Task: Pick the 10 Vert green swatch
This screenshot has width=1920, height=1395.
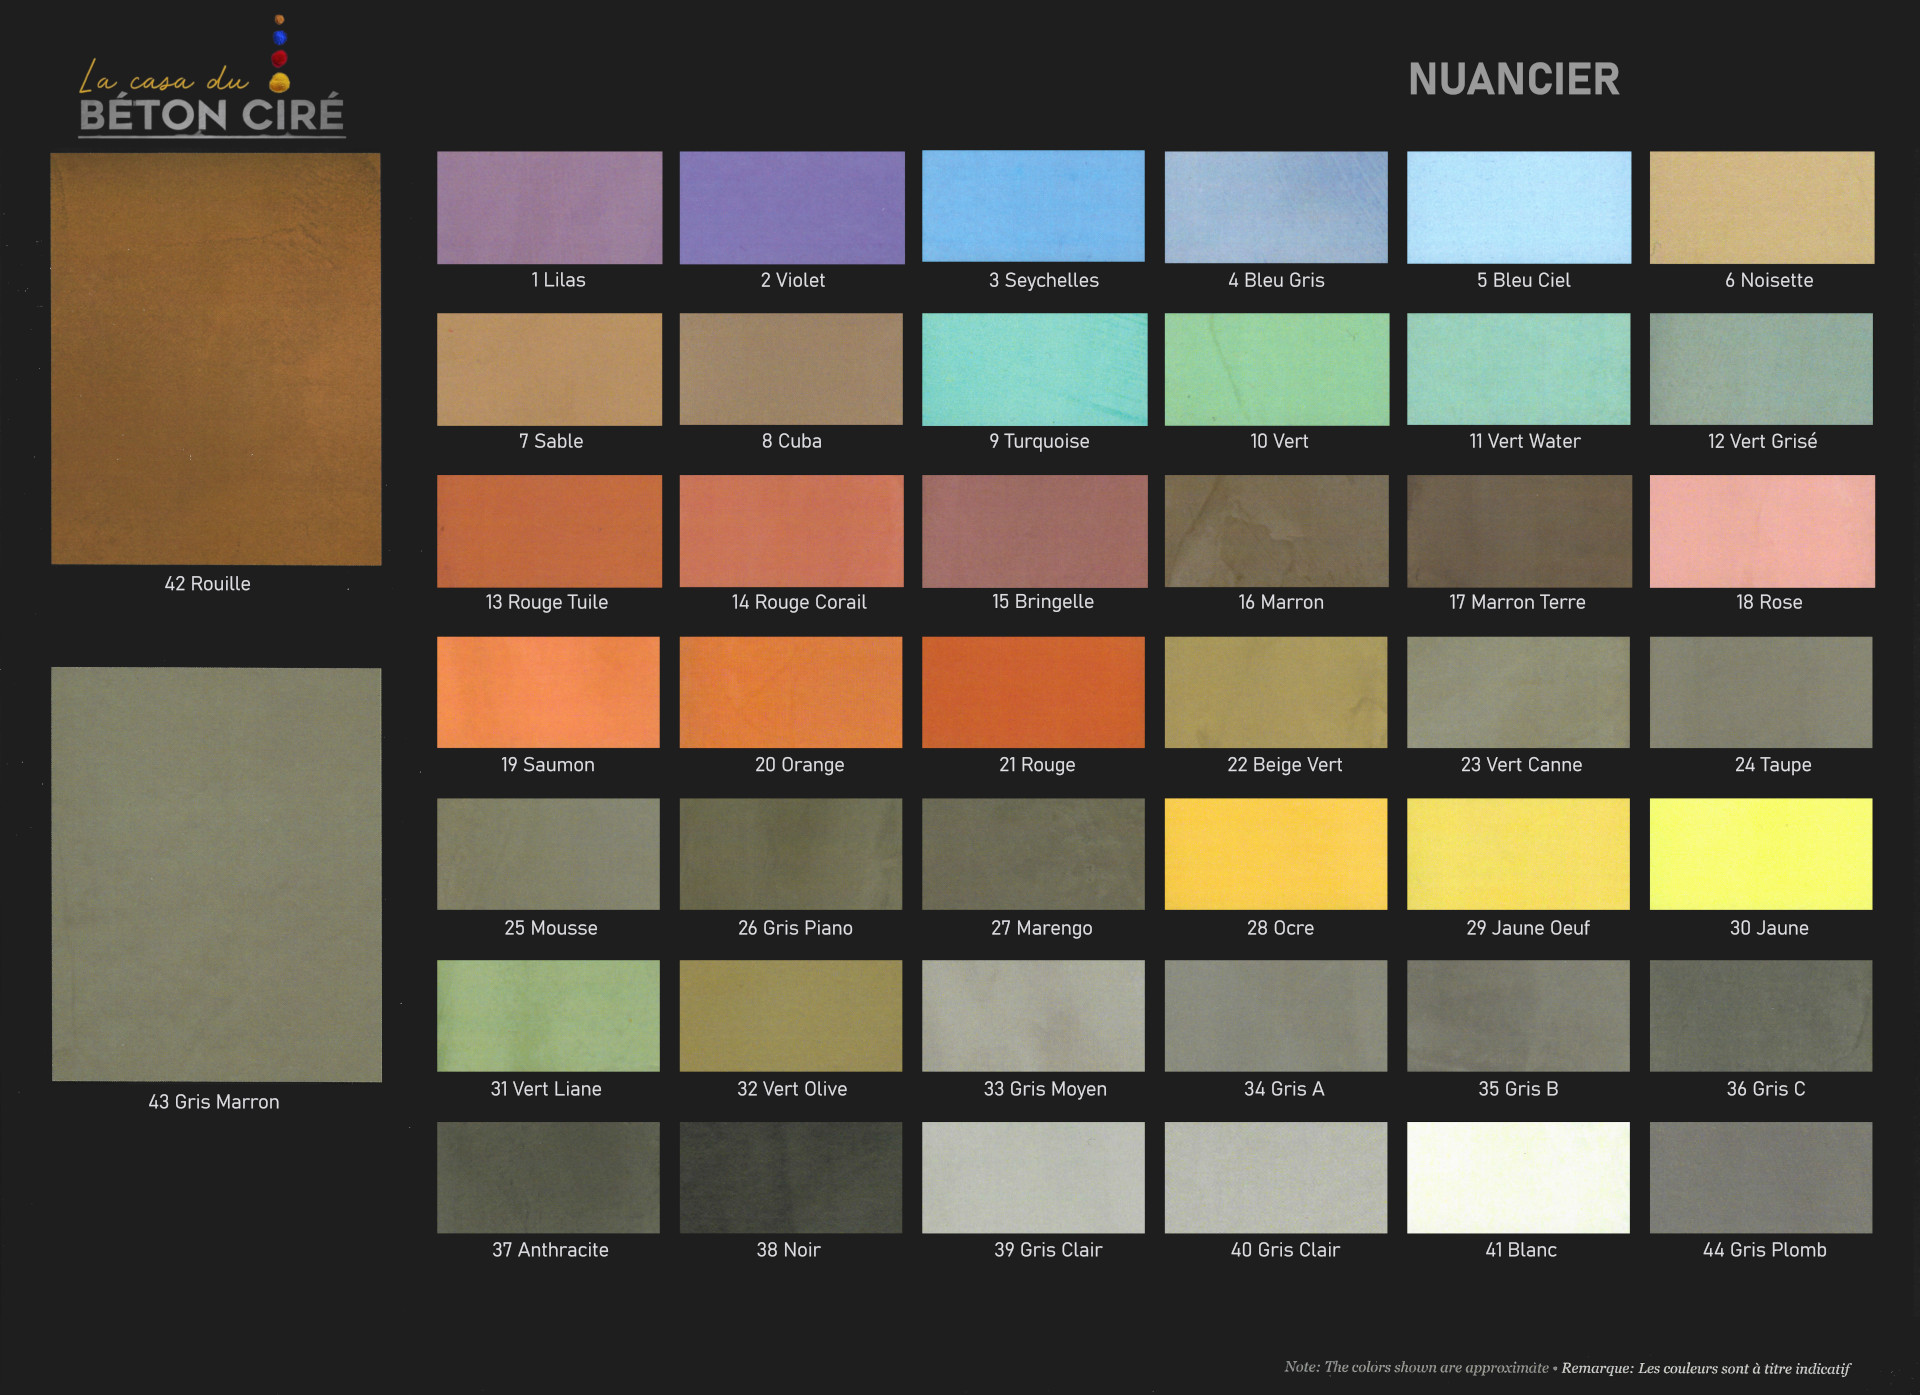Action: coord(1277,369)
